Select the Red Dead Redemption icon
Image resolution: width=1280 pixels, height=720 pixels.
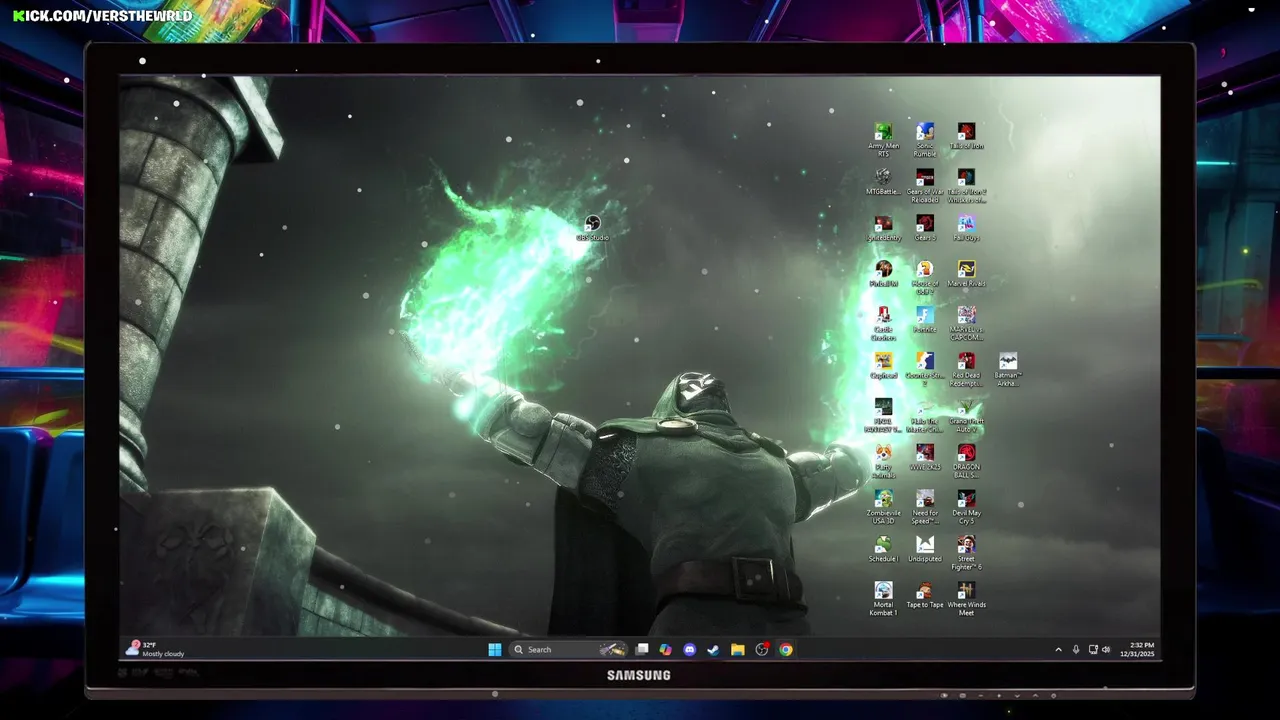click(x=966, y=369)
